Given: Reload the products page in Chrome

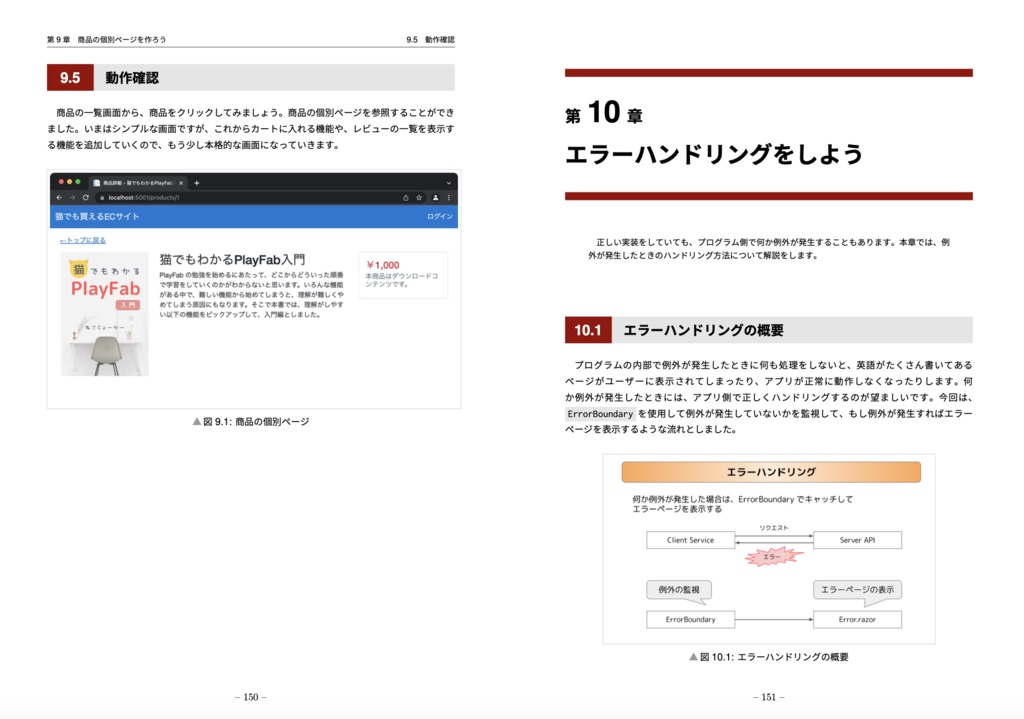Looking at the screenshot, I should [x=86, y=198].
